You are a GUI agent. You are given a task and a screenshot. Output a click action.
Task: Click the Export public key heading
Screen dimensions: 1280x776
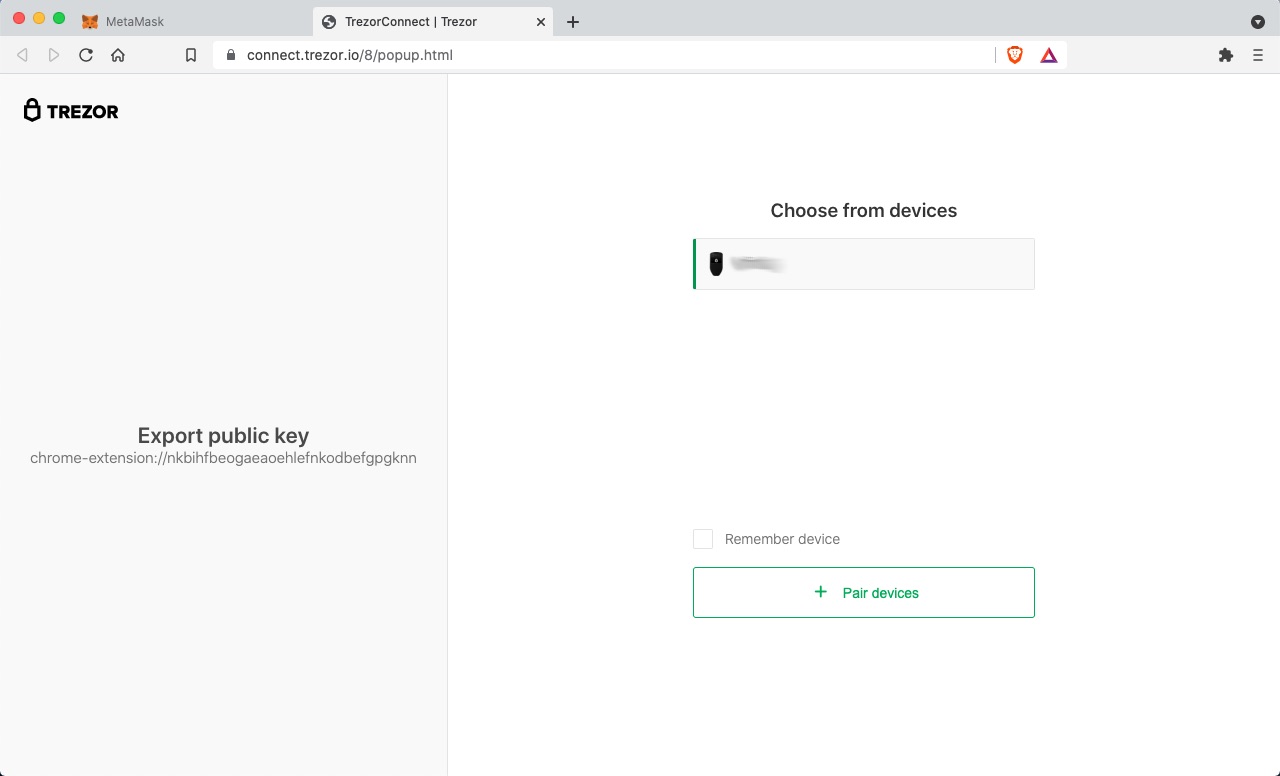(223, 436)
